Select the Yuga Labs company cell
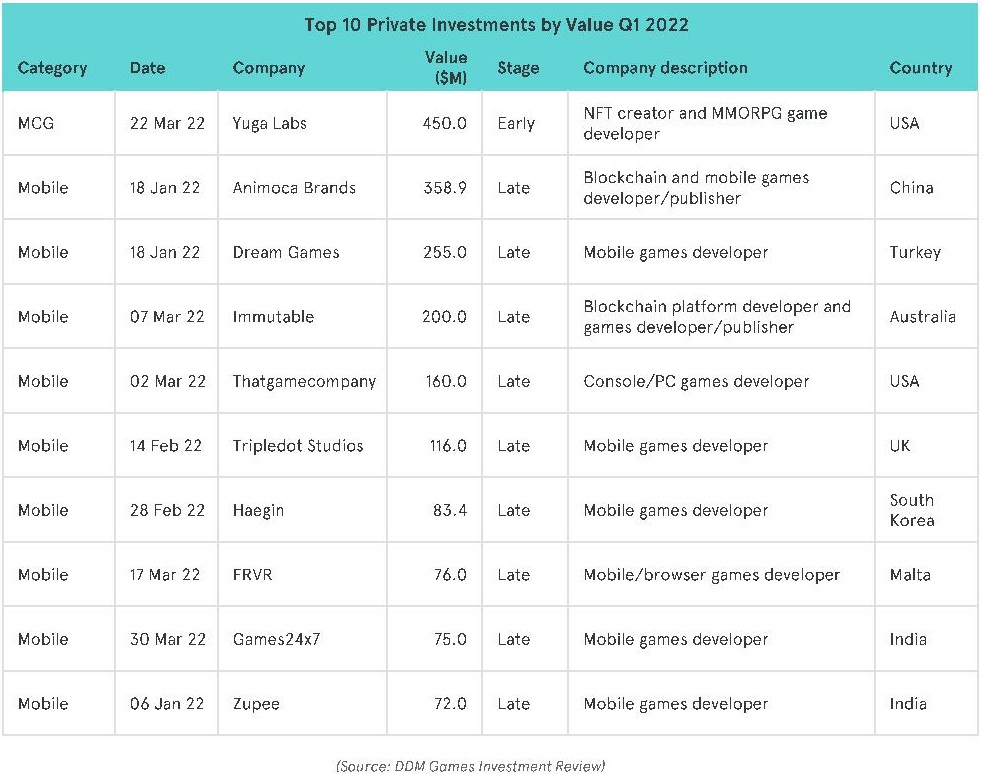 coord(269,123)
